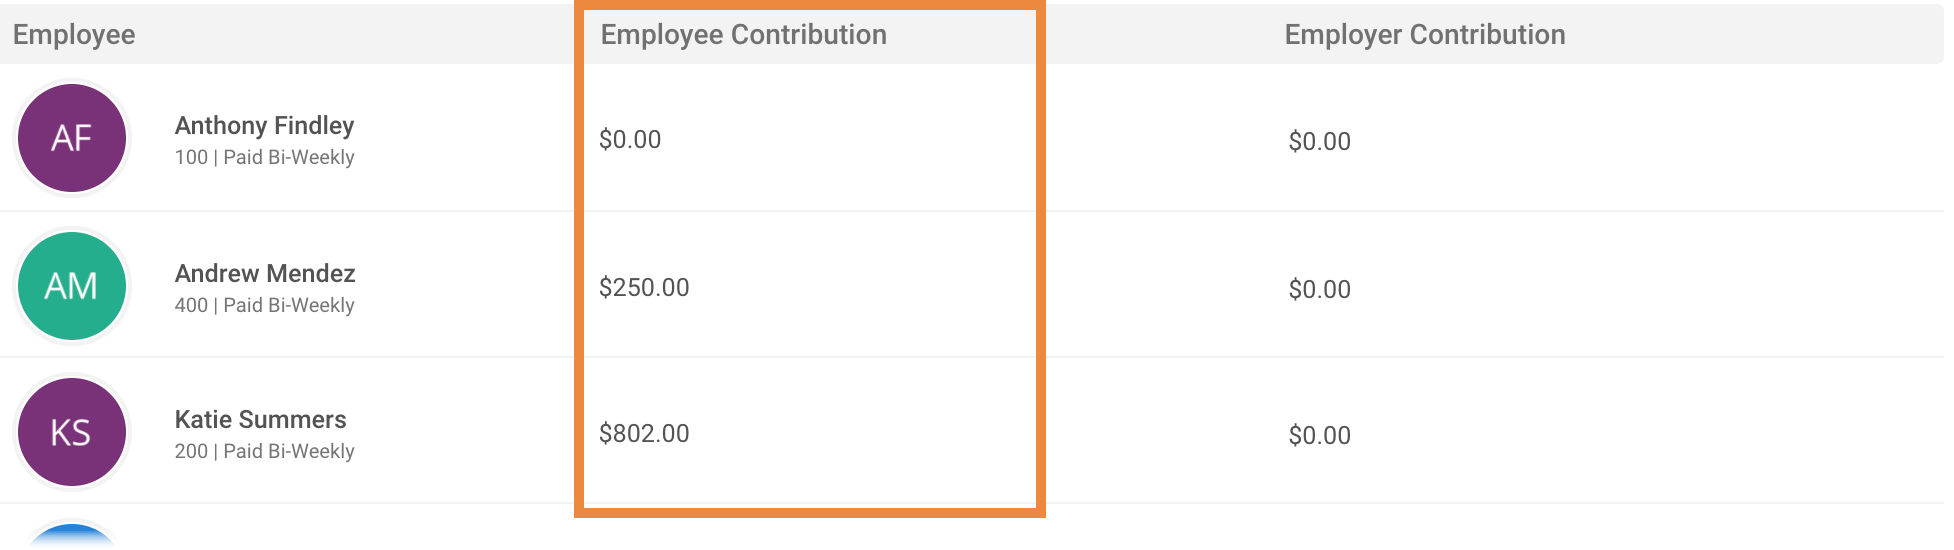Click Katie Summers' KS avatar icon

72,432
